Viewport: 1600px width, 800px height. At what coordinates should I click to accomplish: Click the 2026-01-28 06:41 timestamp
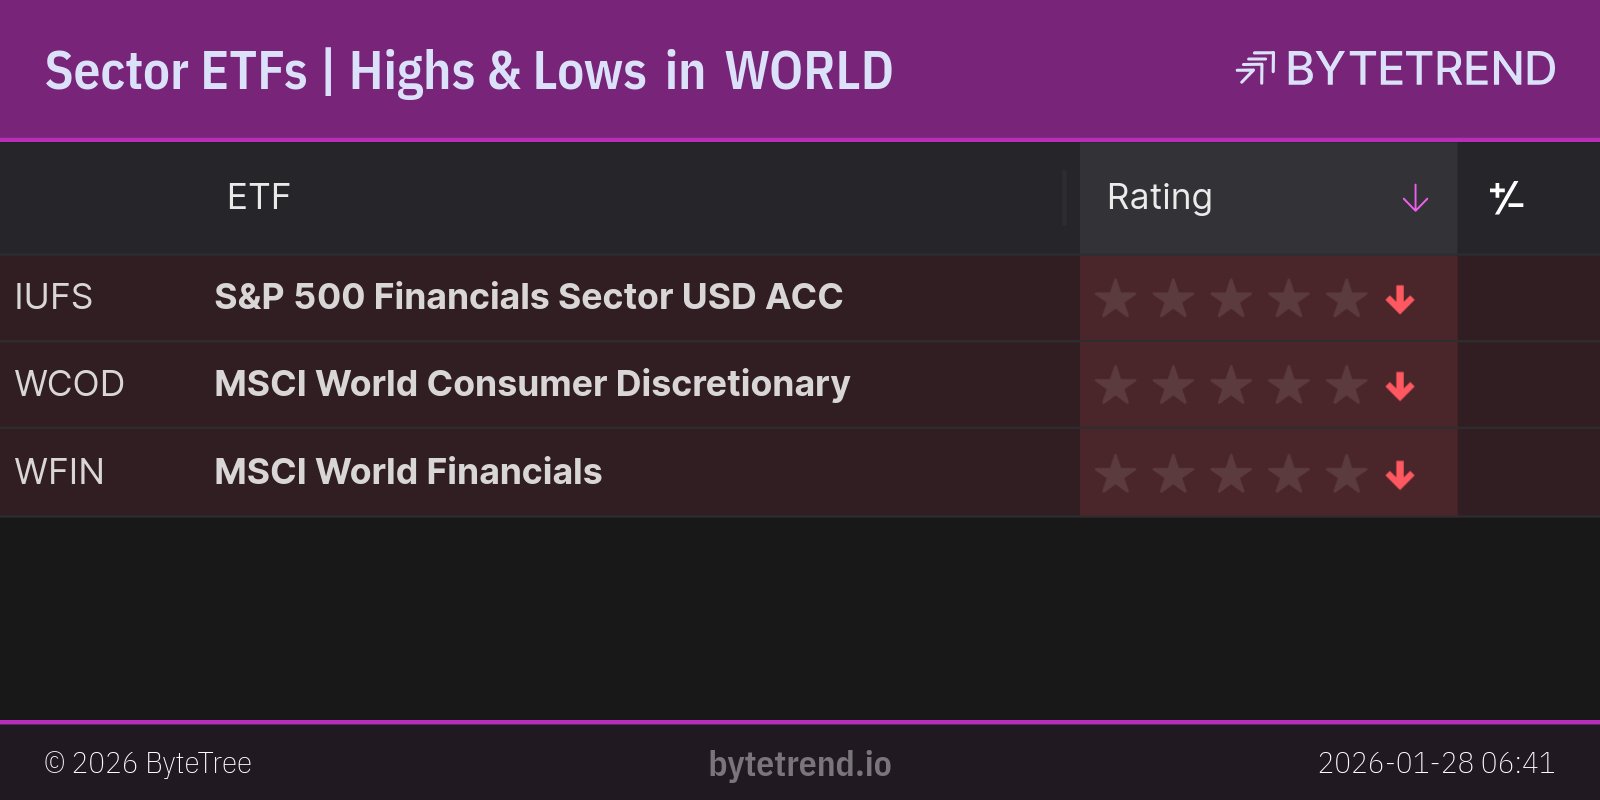point(1436,763)
